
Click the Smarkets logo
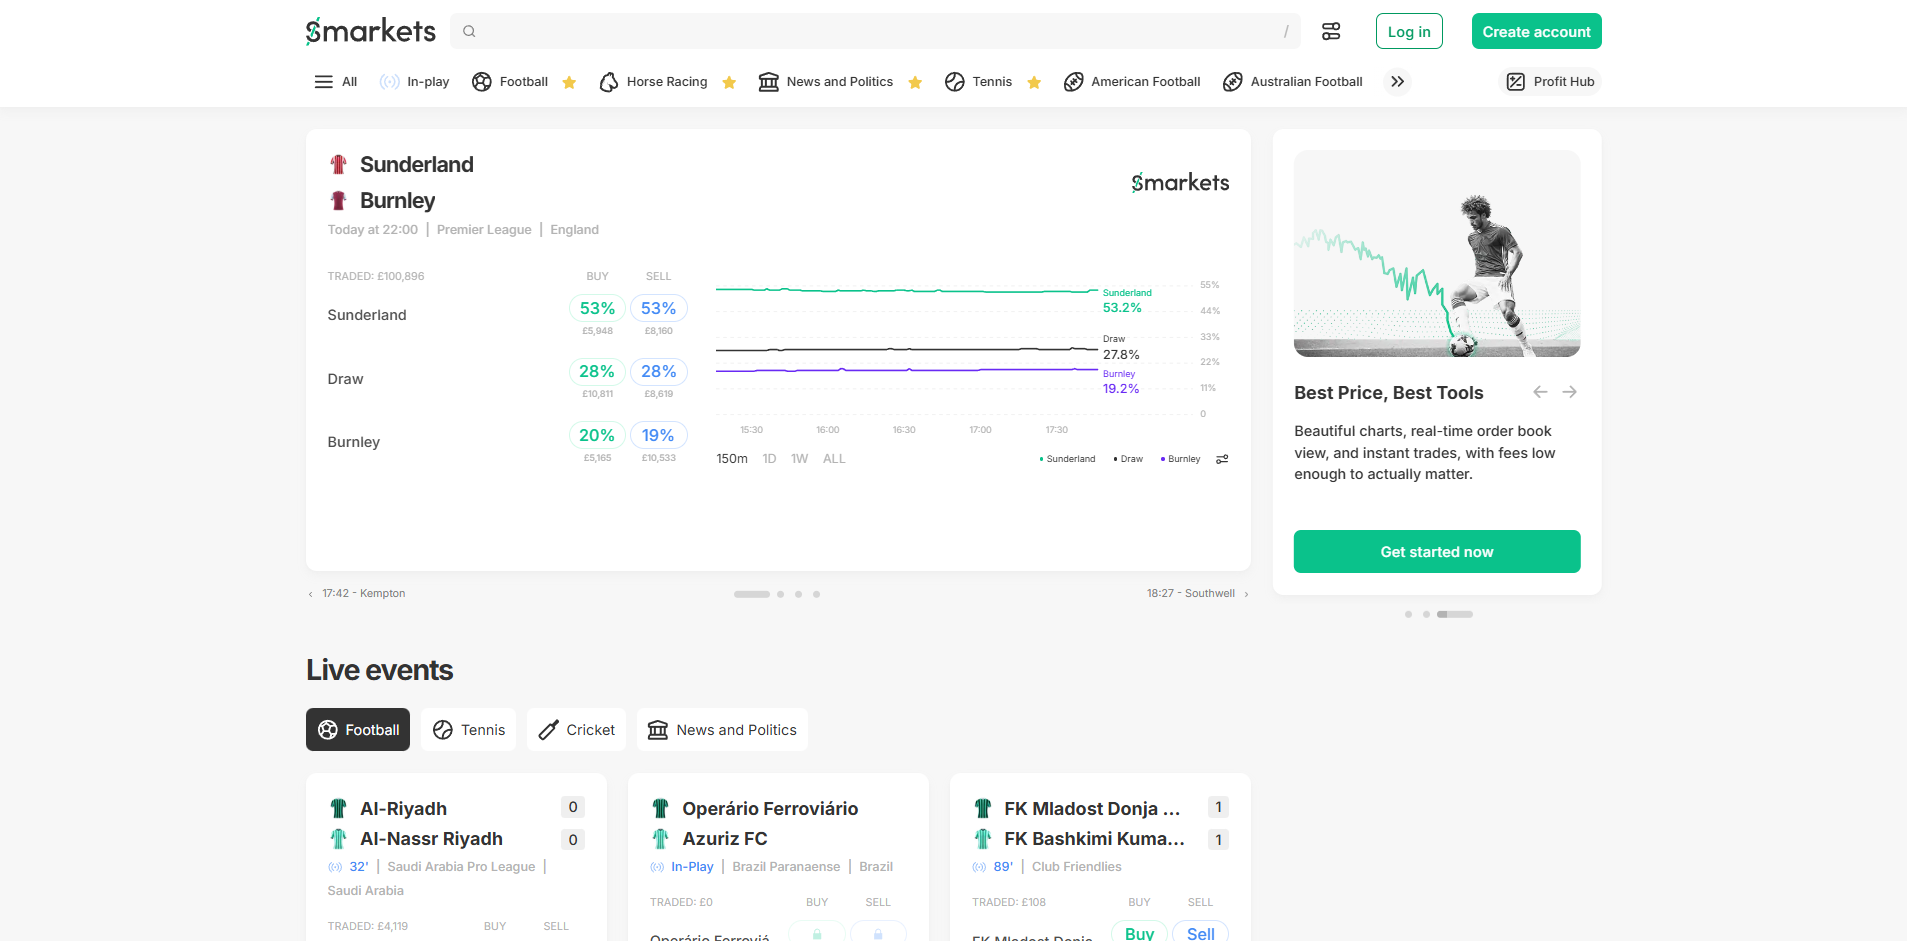click(x=370, y=30)
